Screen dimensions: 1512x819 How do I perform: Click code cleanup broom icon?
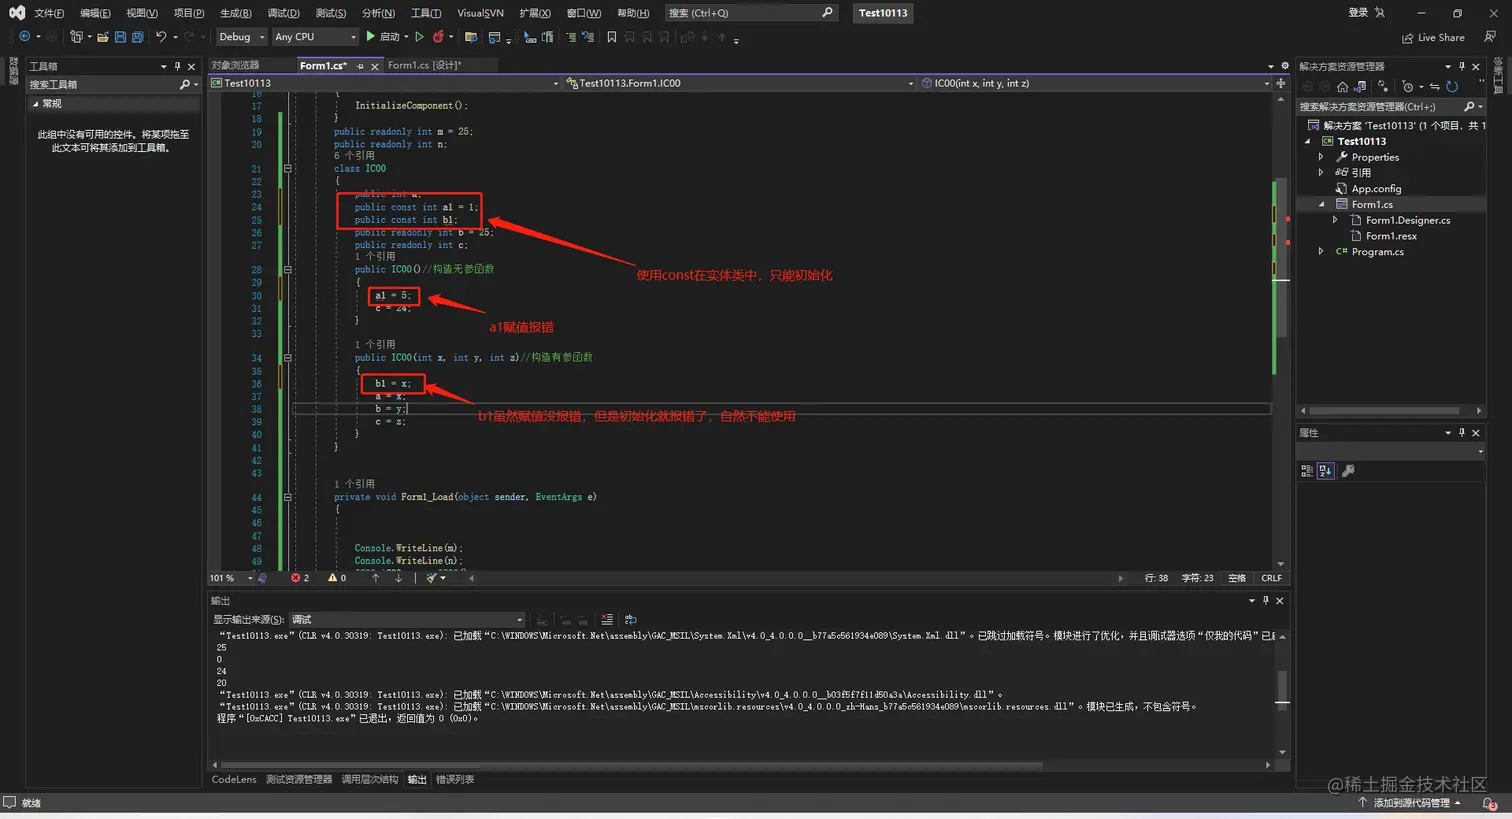click(x=432, y=578)
